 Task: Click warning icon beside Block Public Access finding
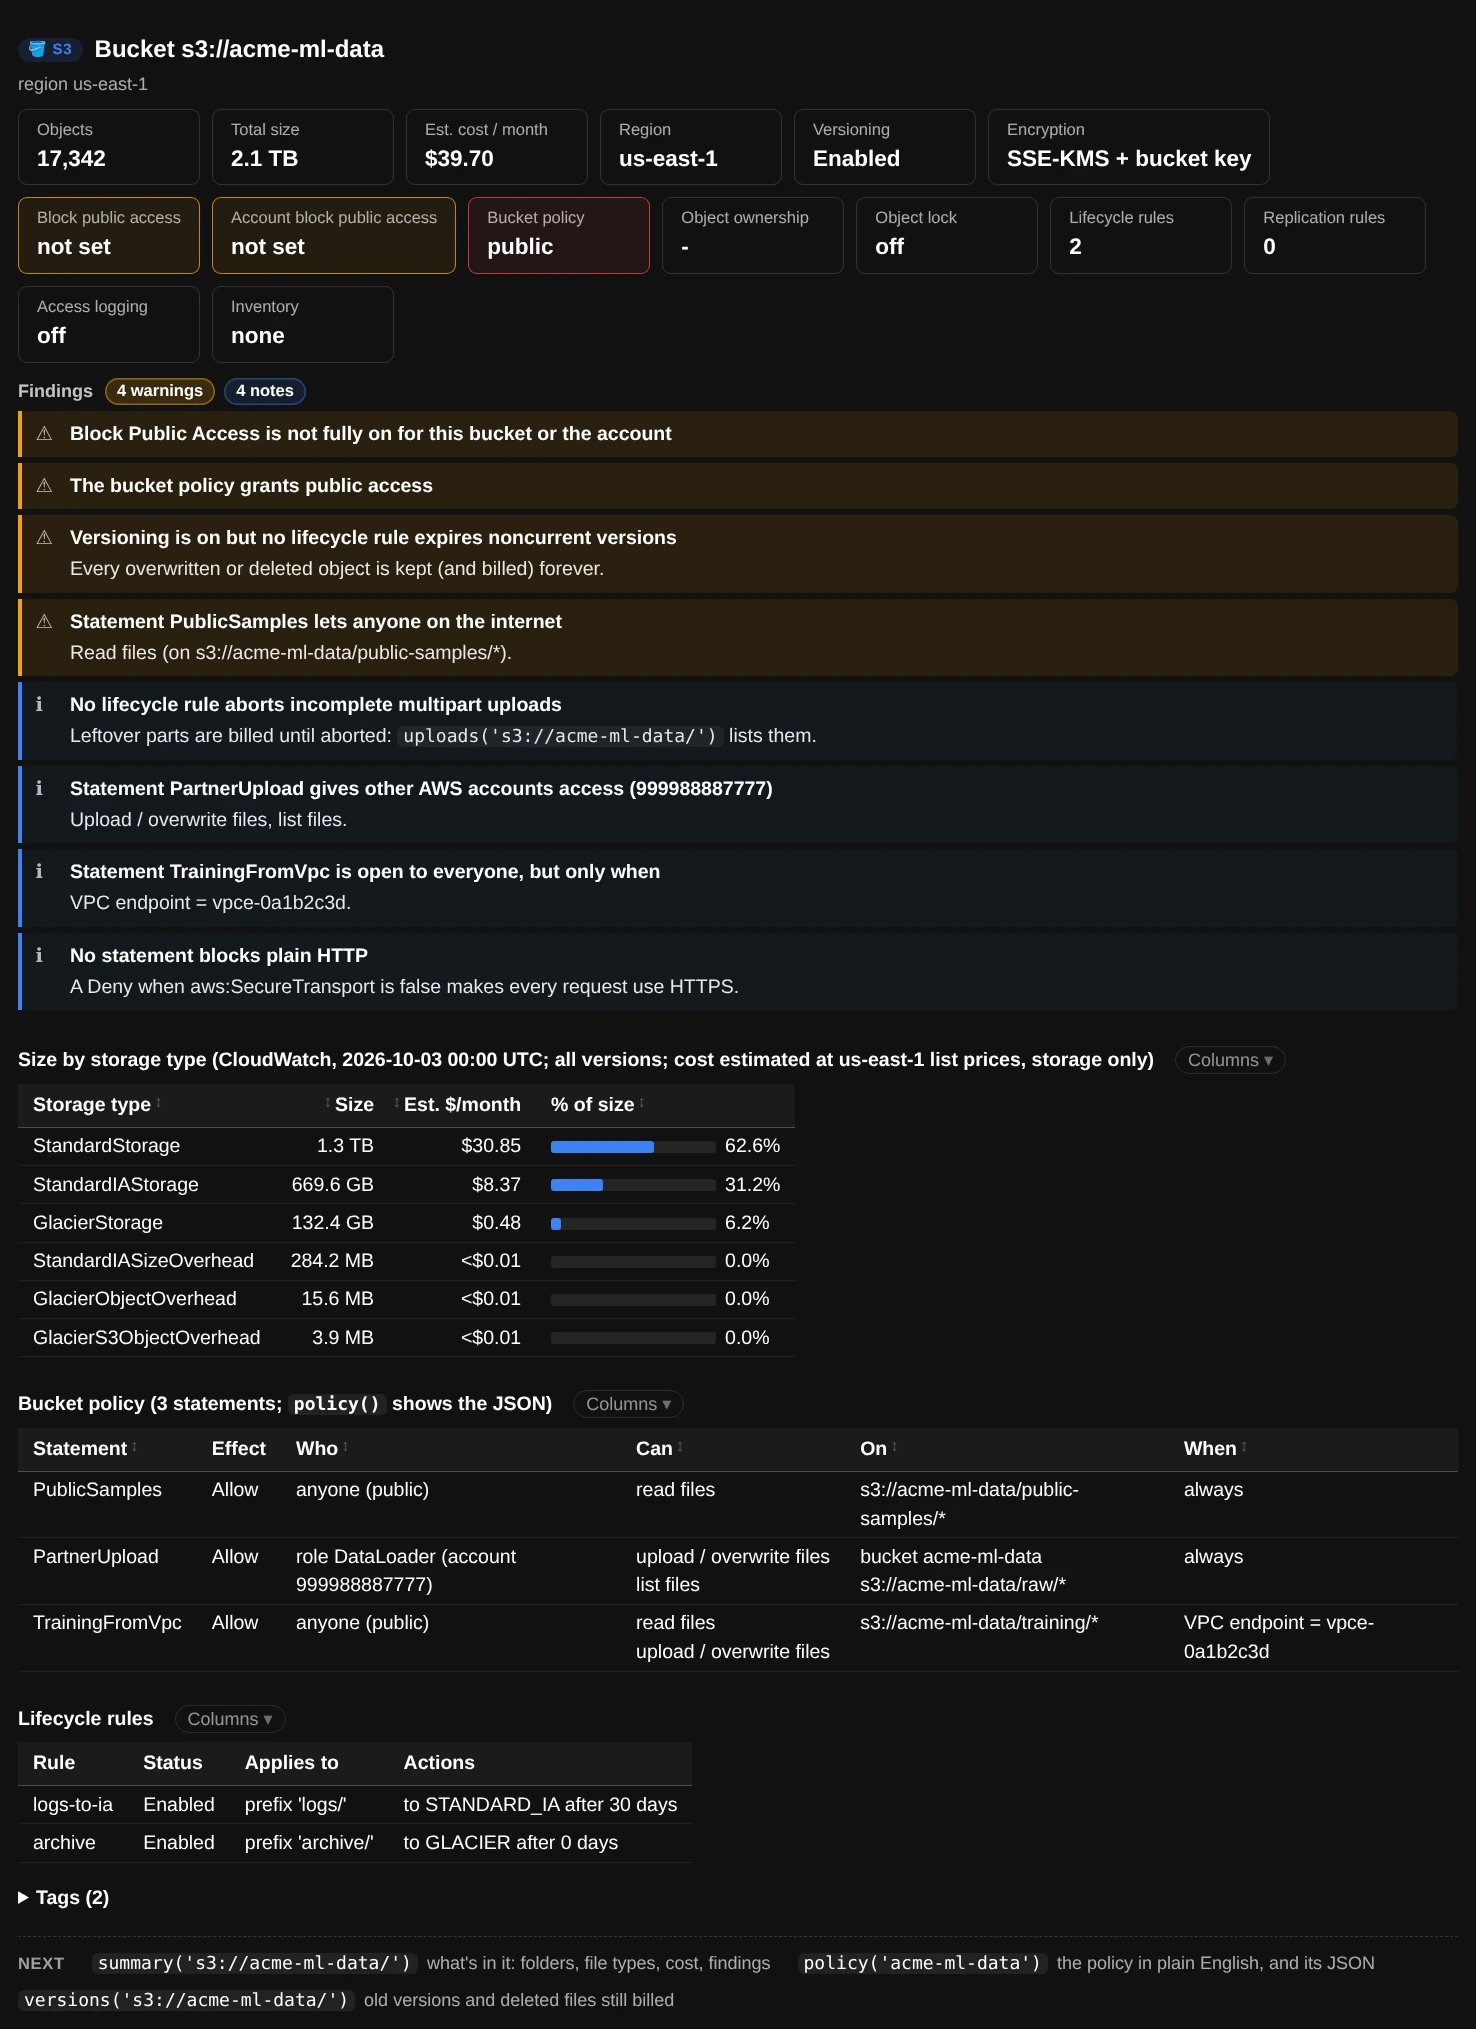[44, 434]
